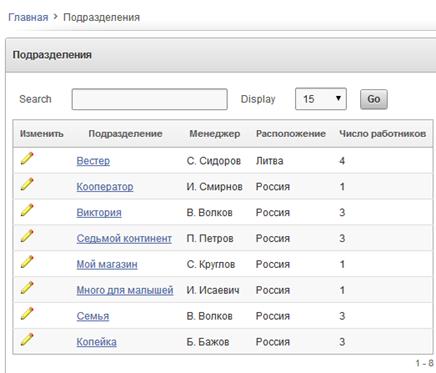This screenshot has width=436, height=373.
Task: Sort by Изменить column header
Action: 42,134
